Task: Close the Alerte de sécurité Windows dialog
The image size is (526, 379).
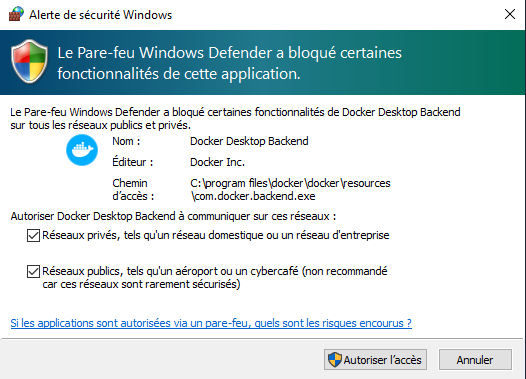Action: pyautogui.click(x=510, y=14)
